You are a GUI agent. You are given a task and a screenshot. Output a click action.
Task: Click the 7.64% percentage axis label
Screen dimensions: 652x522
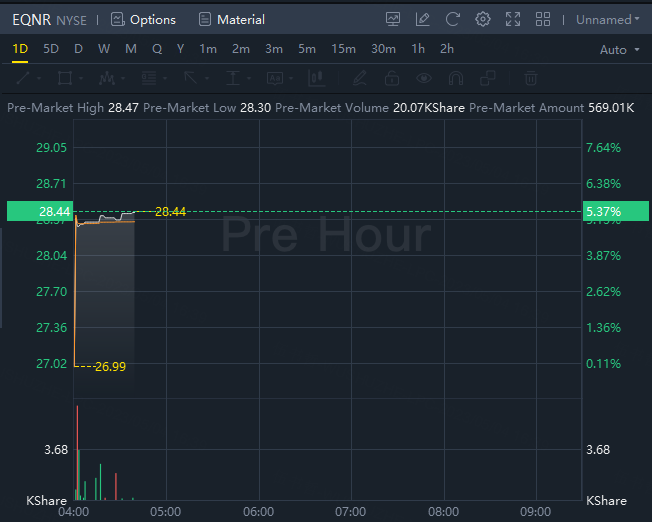(603, 148)
